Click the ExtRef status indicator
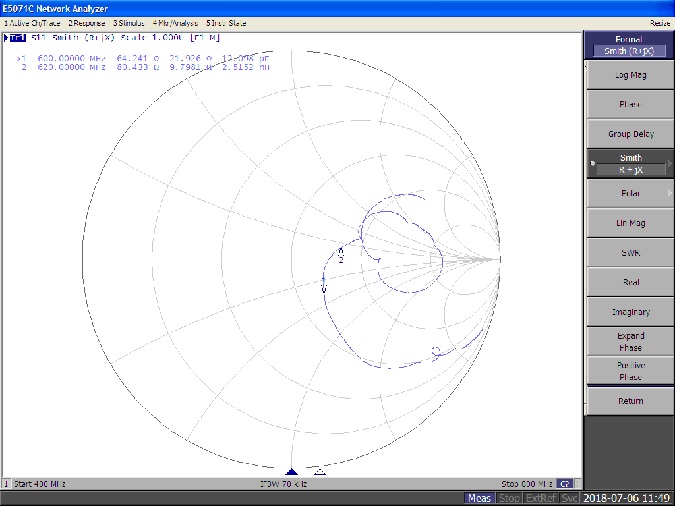This screenshot has height=506, width=675. (x=541, y=498)
